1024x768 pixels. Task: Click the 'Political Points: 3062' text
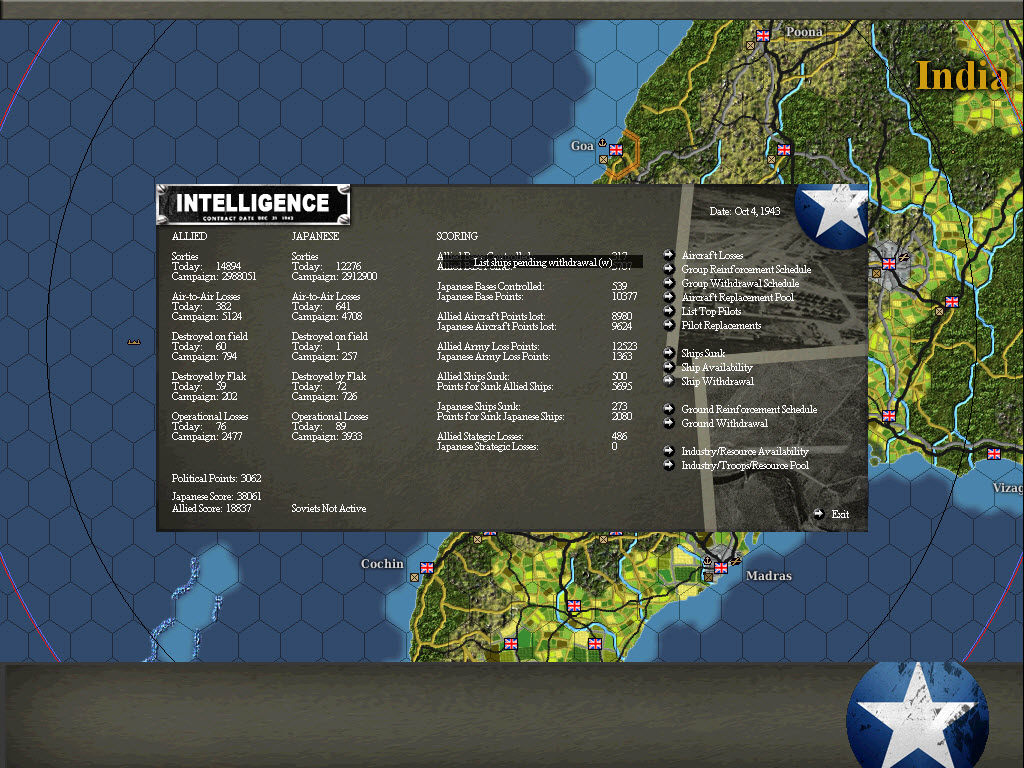(x=216, y=478)
